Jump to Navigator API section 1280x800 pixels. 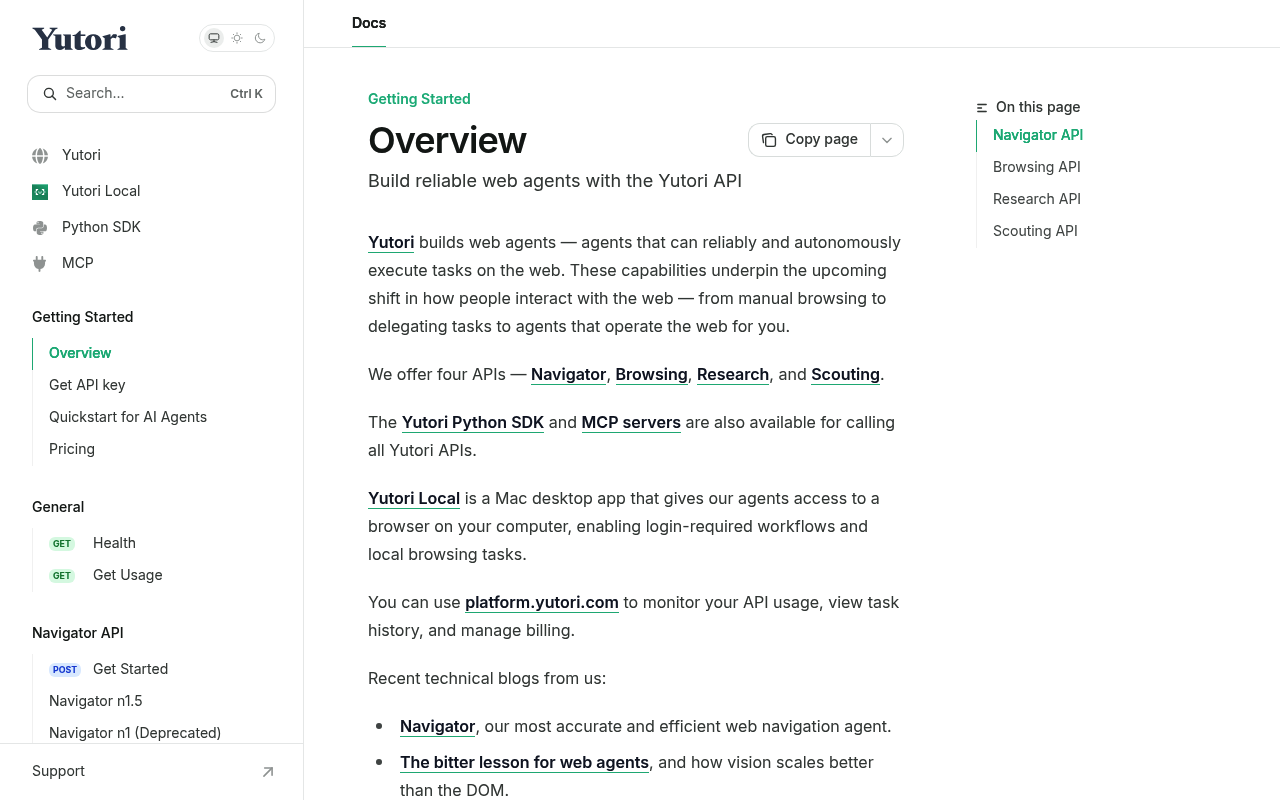click(1038, 135)
